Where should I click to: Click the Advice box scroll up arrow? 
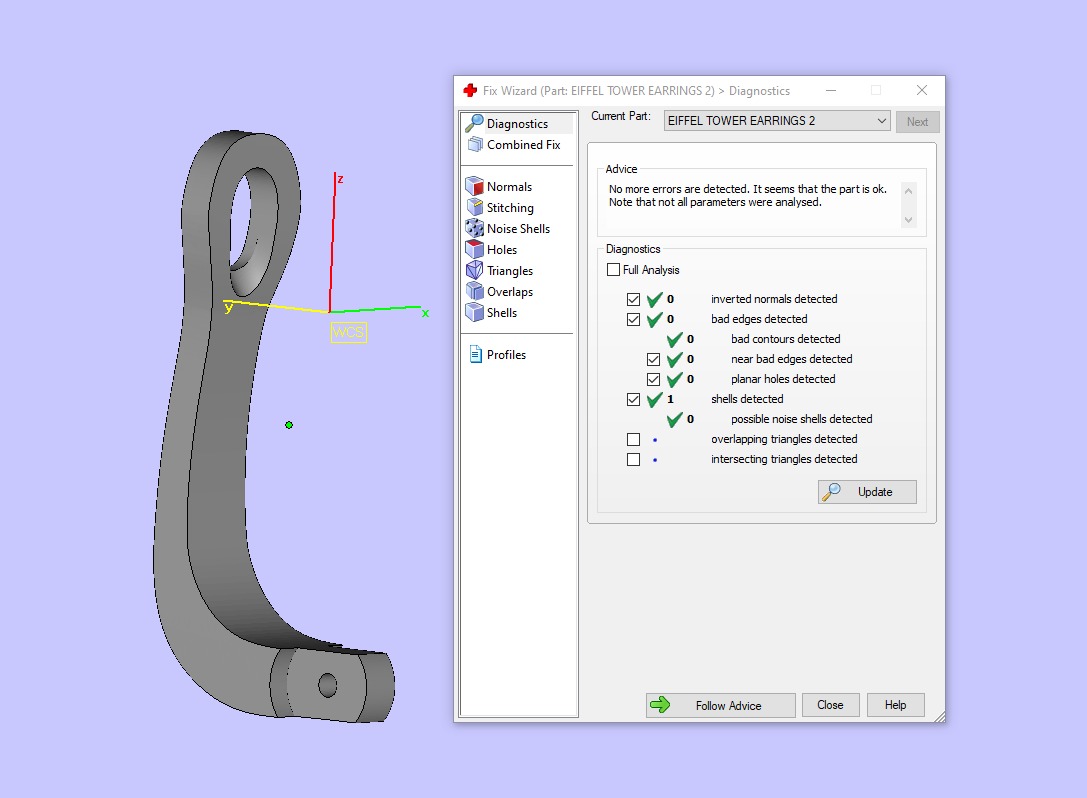[x=908, y=191]
